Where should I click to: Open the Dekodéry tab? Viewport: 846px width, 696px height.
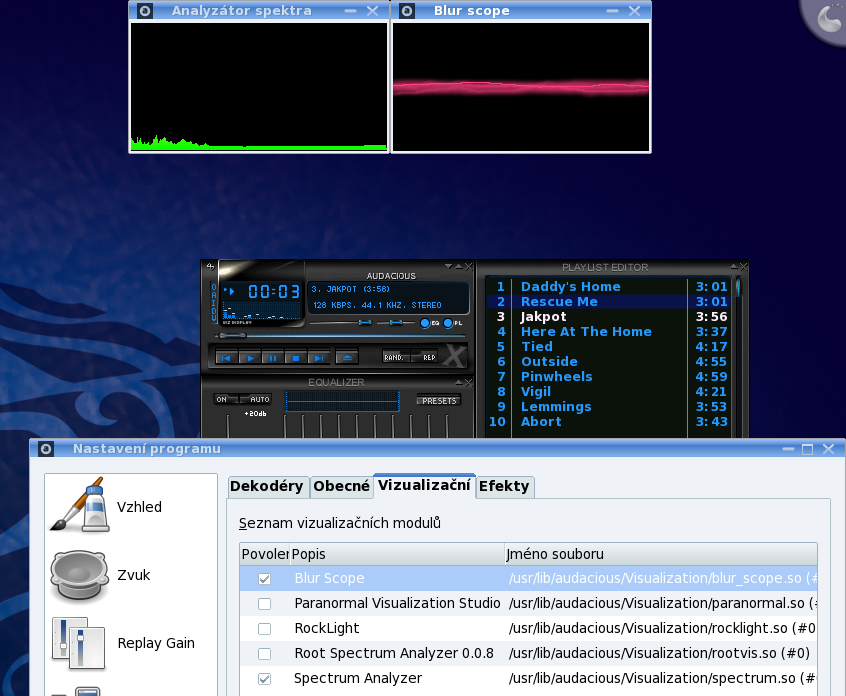pos(268,487)
